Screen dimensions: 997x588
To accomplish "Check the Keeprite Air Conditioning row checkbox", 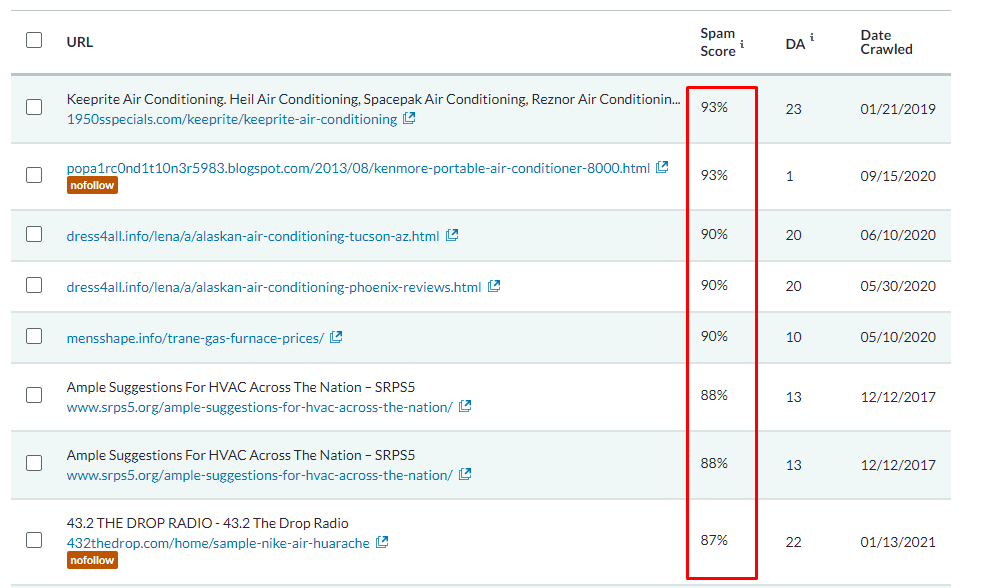I will (x=34, y=107).
